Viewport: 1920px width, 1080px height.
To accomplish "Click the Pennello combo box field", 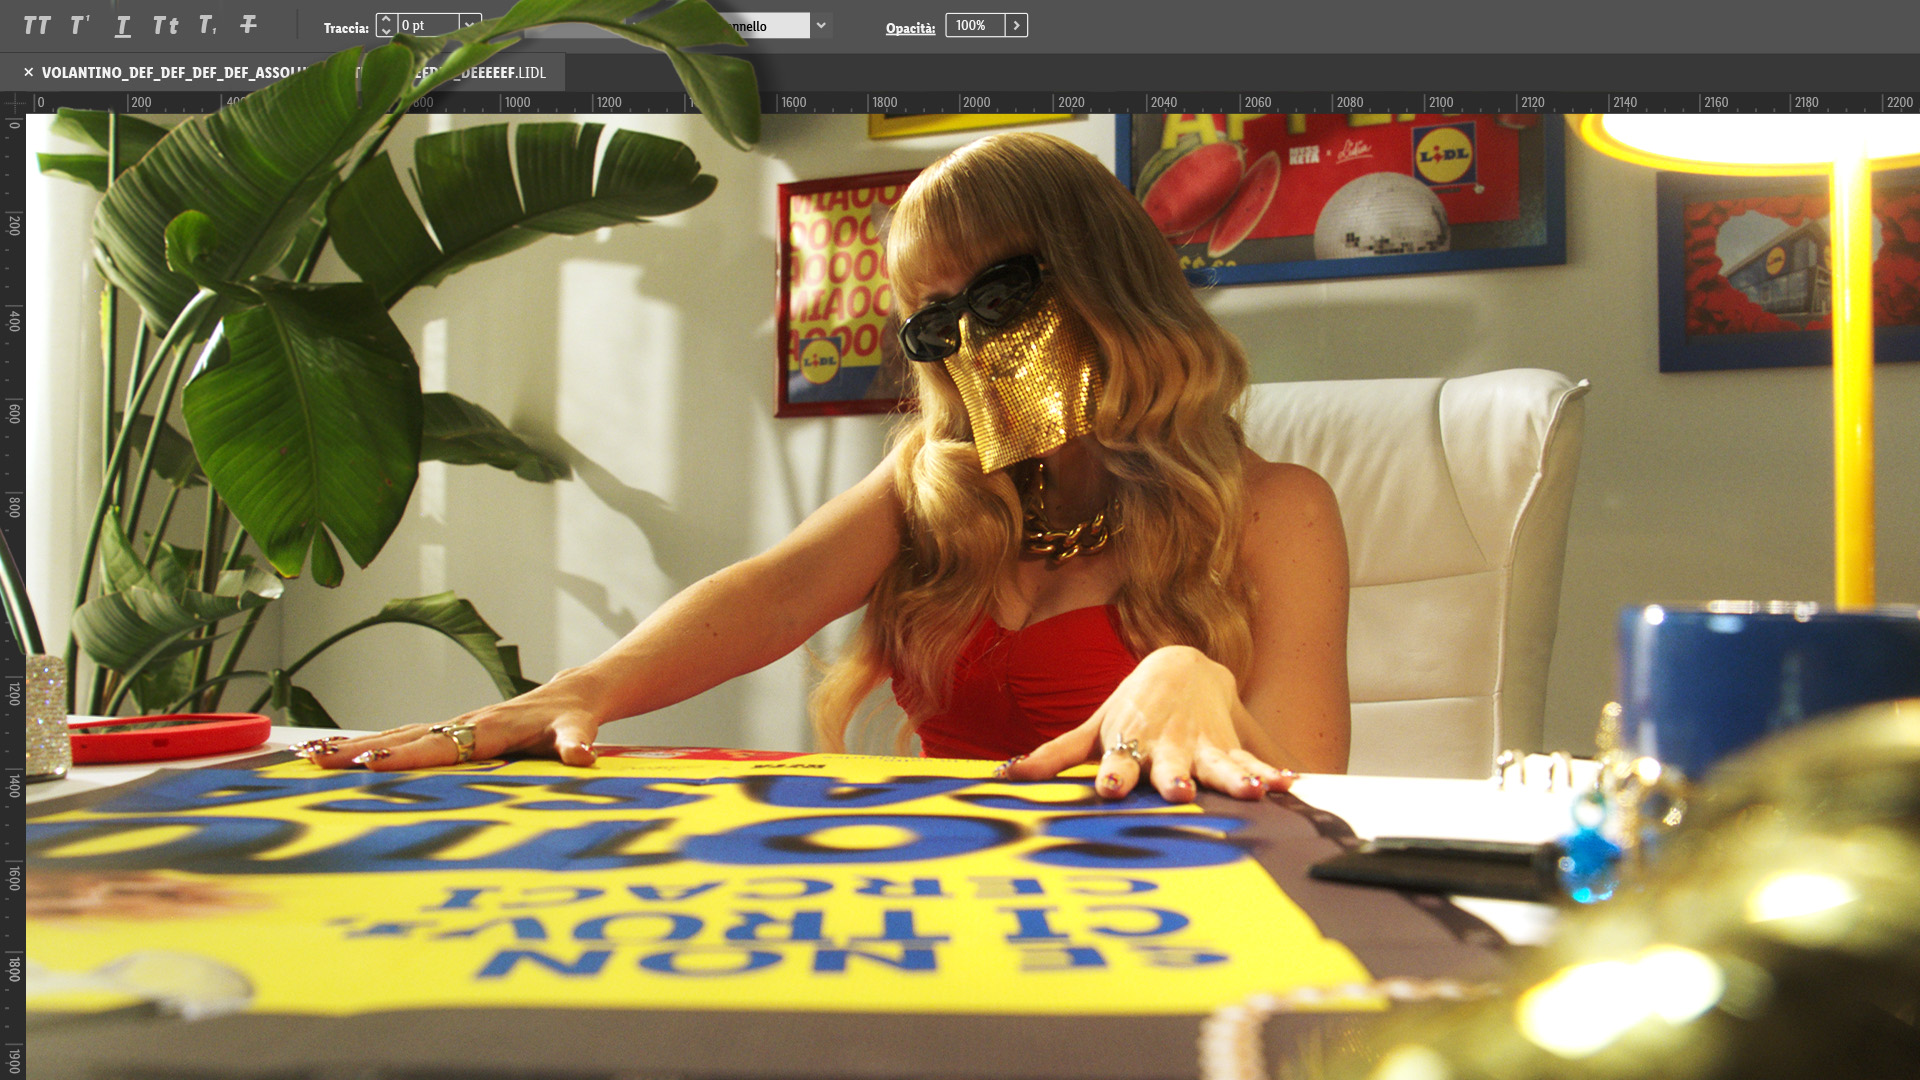I will pyautogui.click(x=775, y=26).
